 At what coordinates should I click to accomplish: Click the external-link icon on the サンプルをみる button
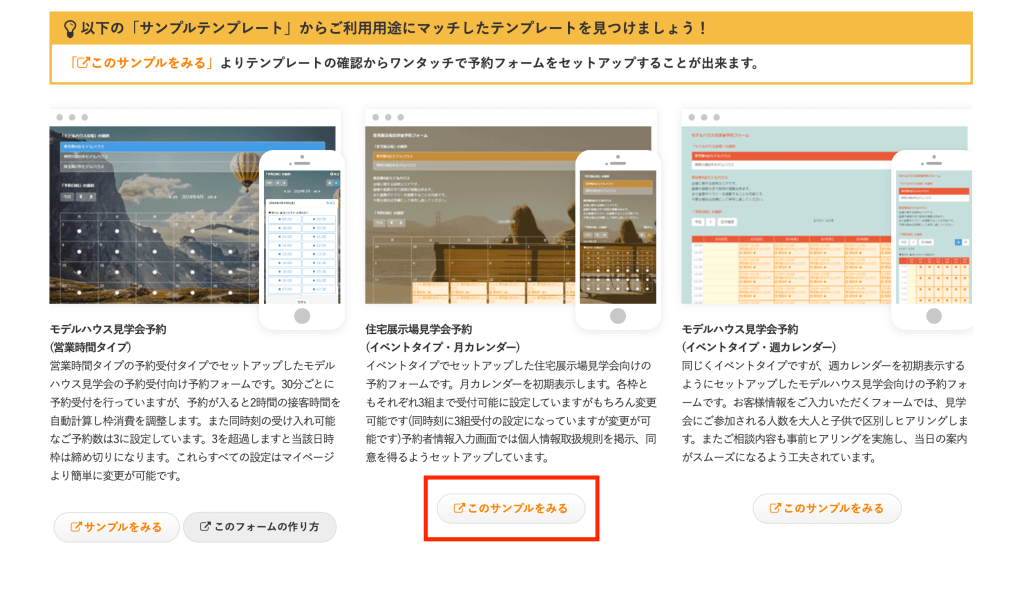(x=75, y=527)
